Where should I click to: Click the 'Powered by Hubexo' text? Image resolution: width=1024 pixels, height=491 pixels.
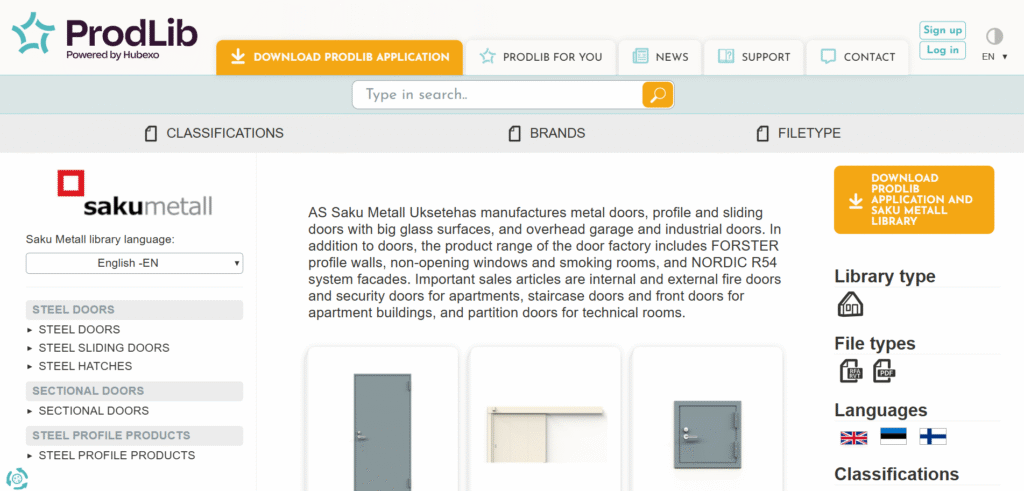pos(112,55)
